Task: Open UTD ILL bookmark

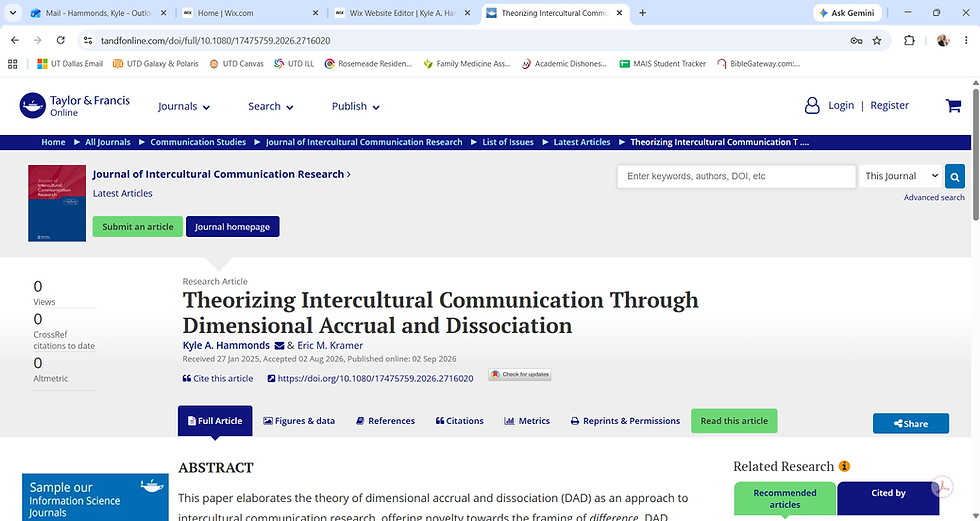Action: (294, 64)
